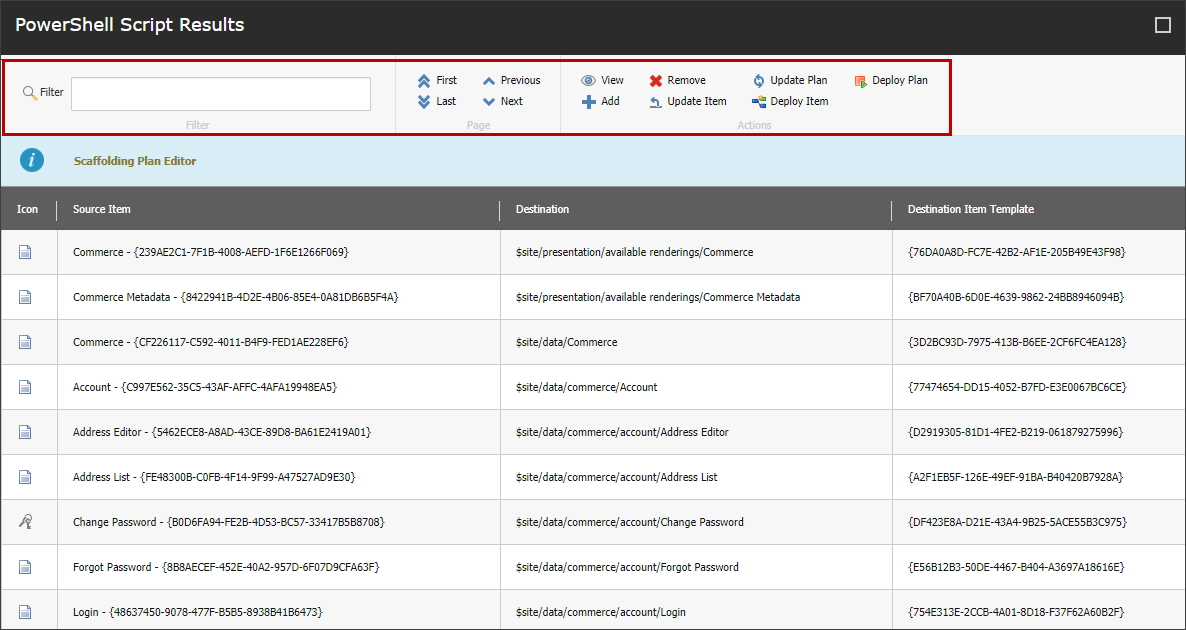
Task: Click template ID {DF423E8A-D21E-43A4-9B25-5ACE55B3C975}
Action: point(1017,522)
